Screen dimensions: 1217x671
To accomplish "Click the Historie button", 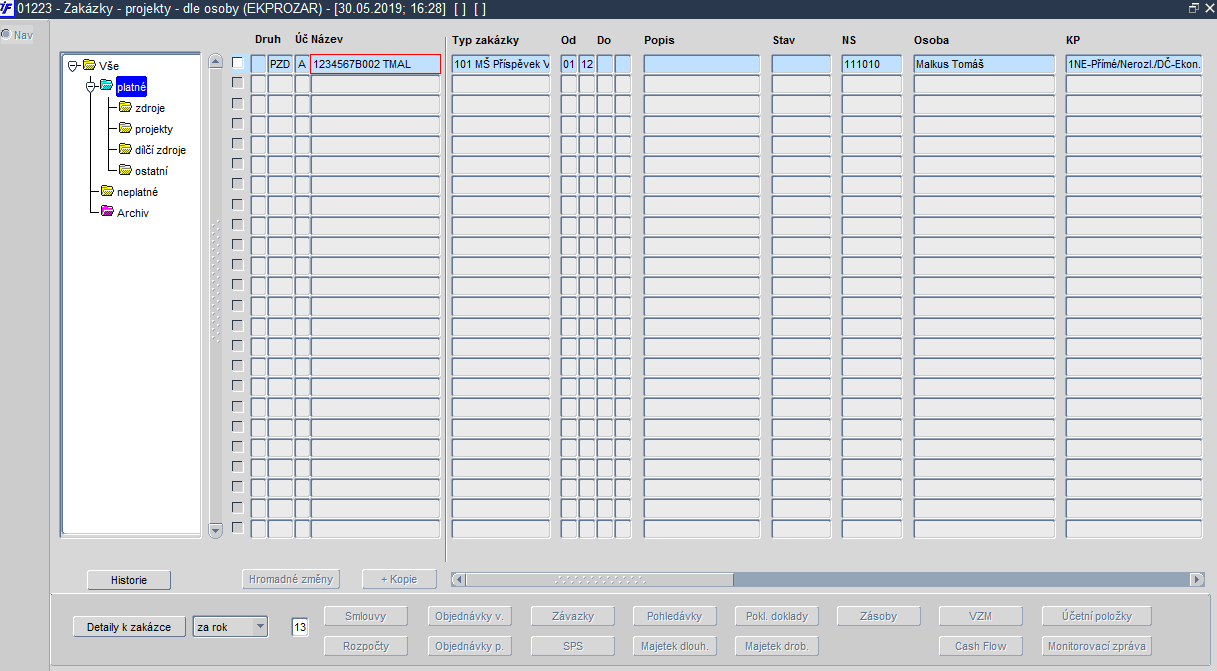I will click(x=129, y=580).
